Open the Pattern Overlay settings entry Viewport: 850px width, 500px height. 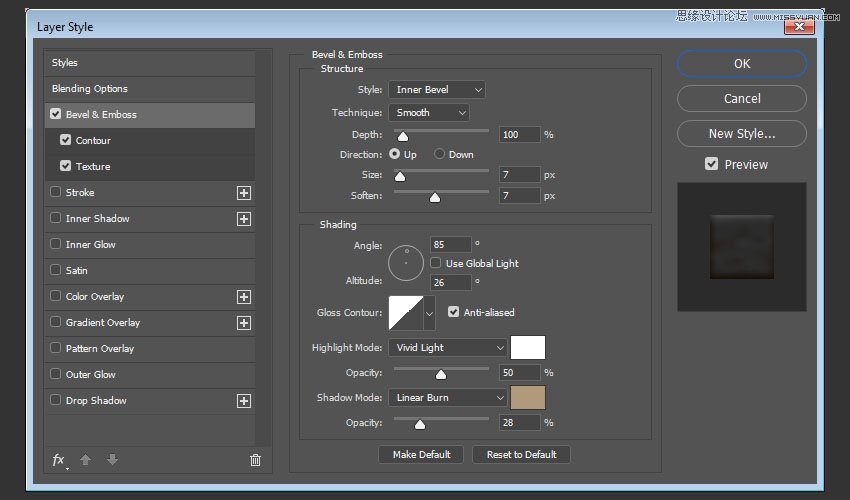(x=100, y=349)
